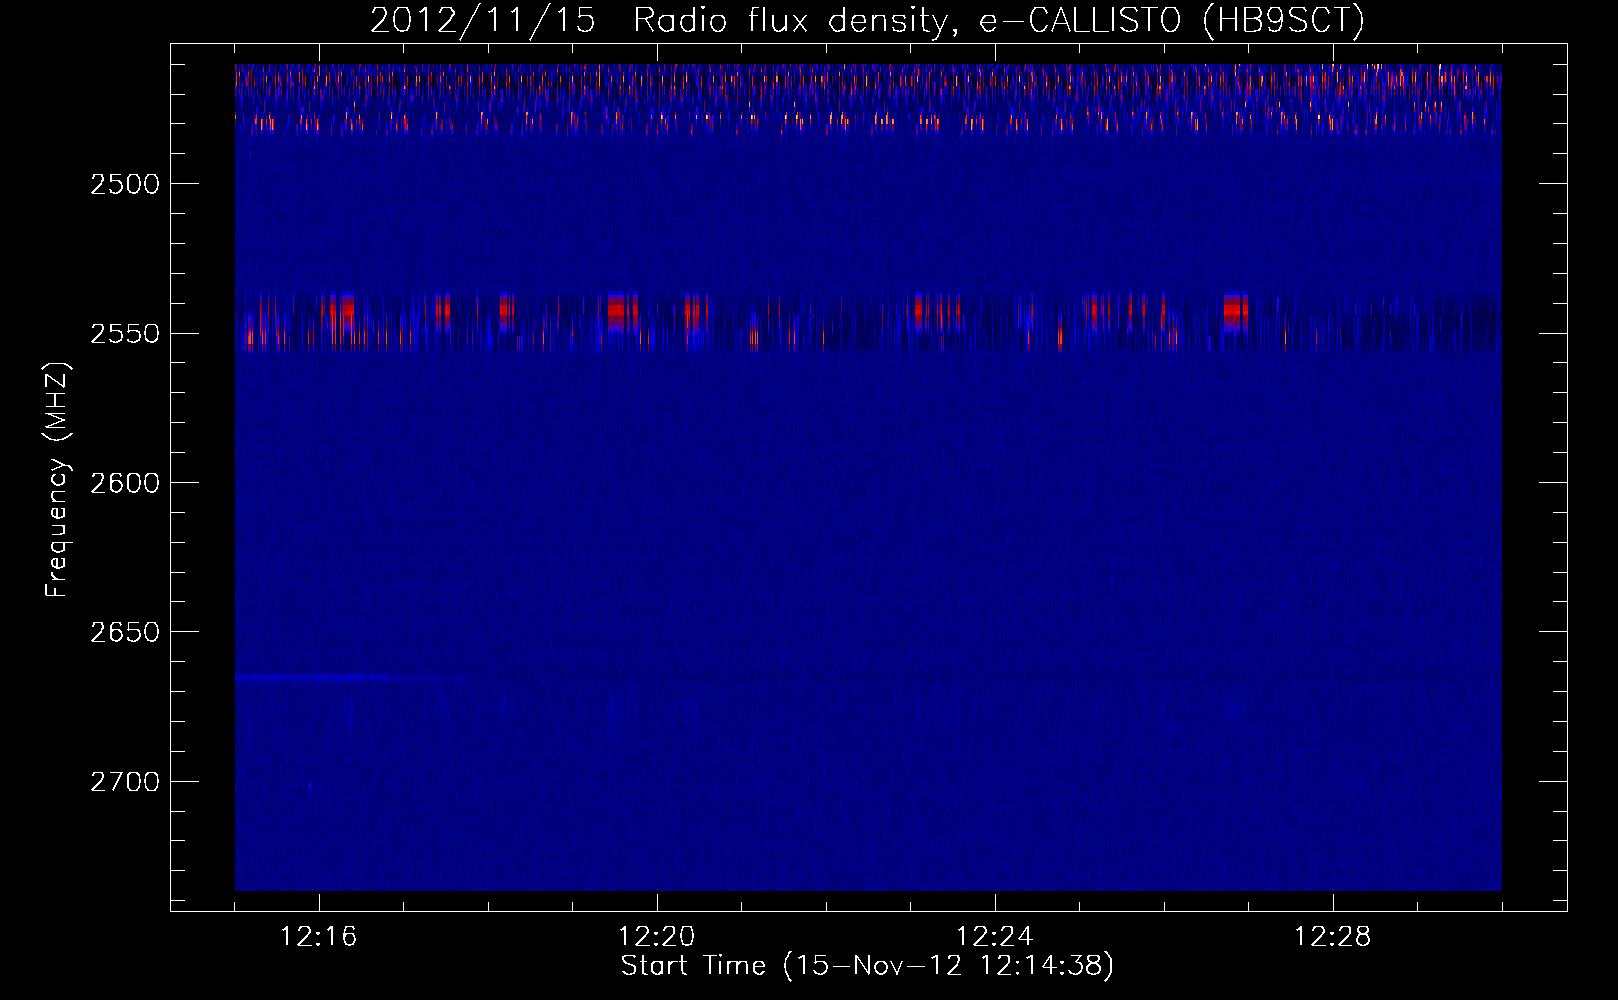Click the 'Frequency (MHZ)' axis label

pyautogui.click(x=57, y=481)
